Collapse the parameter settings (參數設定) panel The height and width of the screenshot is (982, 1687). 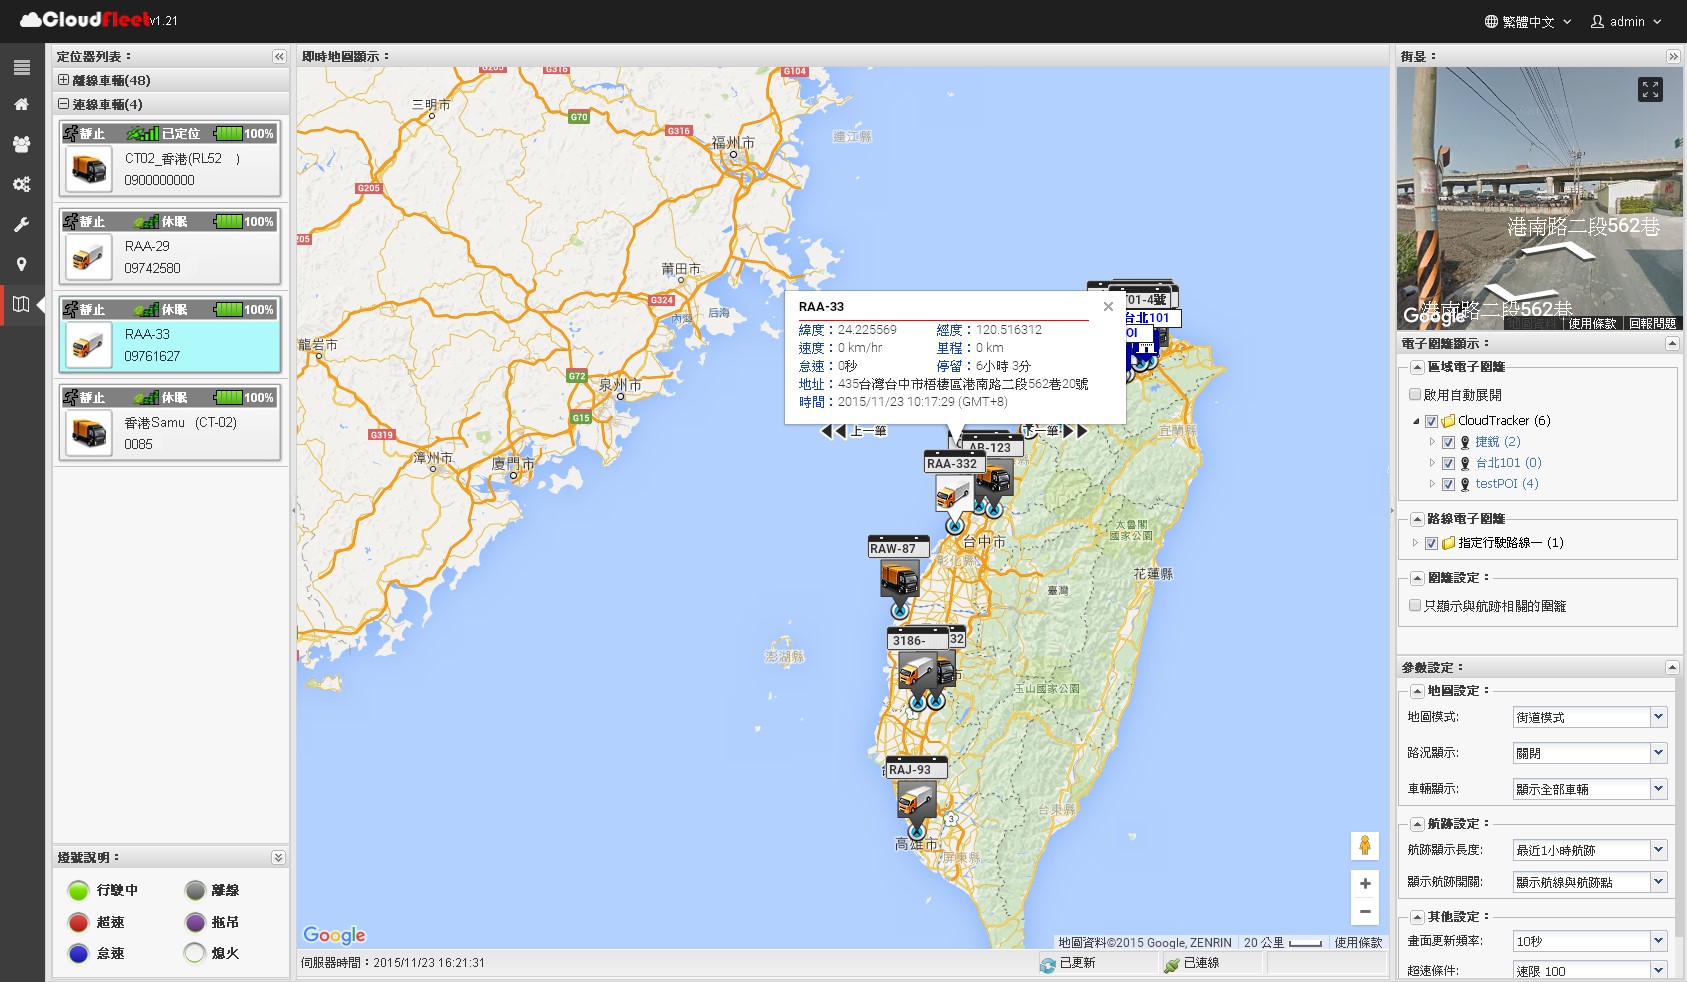(1672, 667)
